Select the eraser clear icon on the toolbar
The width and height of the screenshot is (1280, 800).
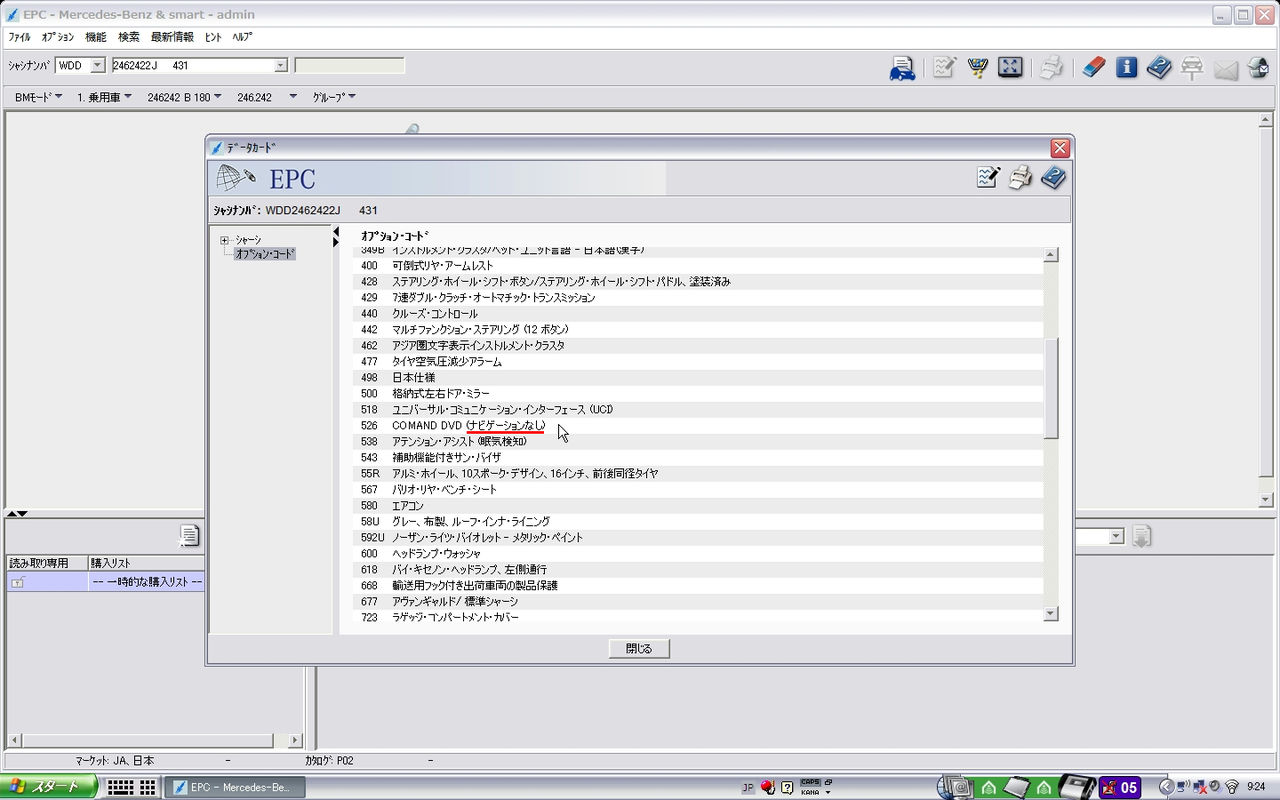[1092, 66]
